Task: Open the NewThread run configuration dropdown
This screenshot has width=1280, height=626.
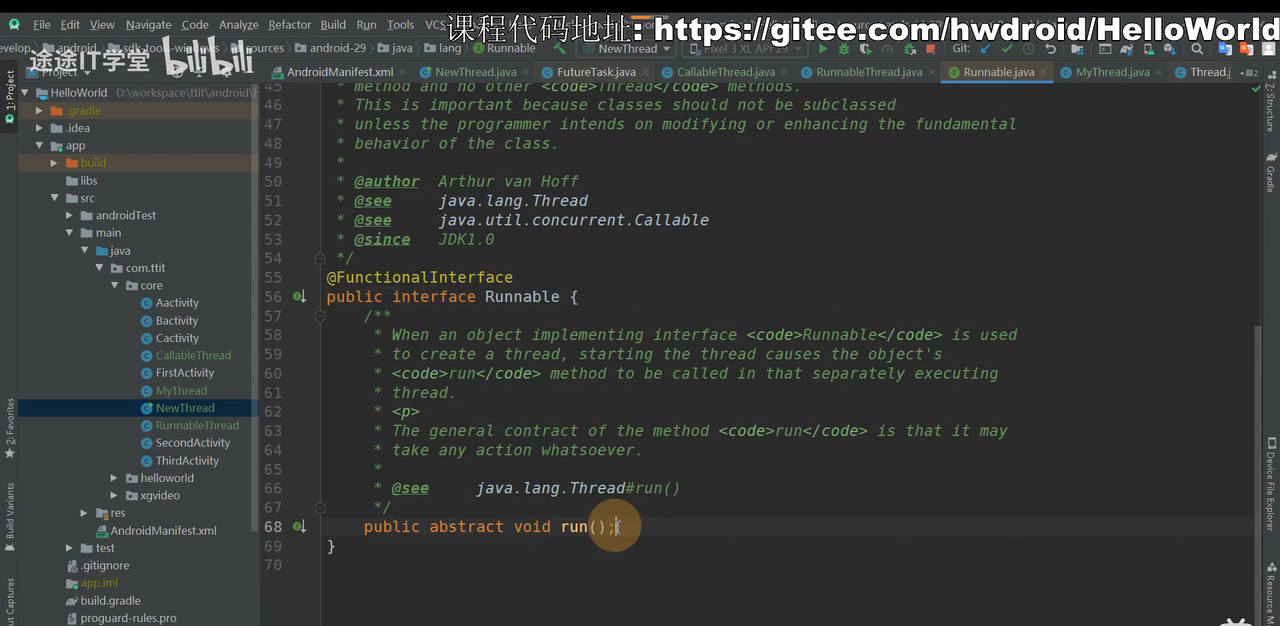Action: coord(627,48)
